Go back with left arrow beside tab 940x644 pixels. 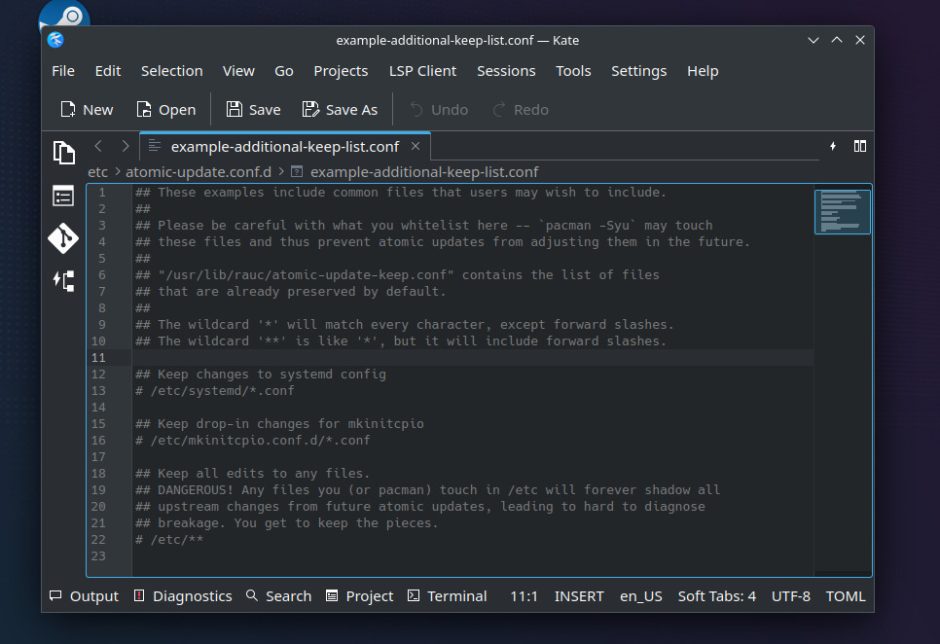(98, 146)
